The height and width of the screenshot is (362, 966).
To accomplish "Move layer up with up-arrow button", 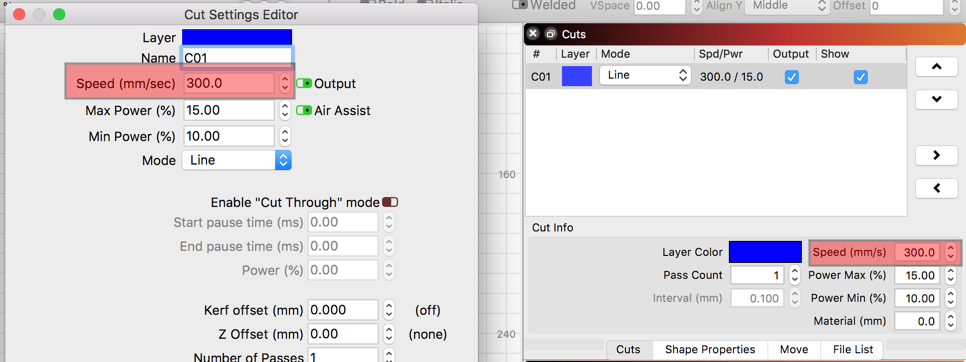I will (936, 66).
